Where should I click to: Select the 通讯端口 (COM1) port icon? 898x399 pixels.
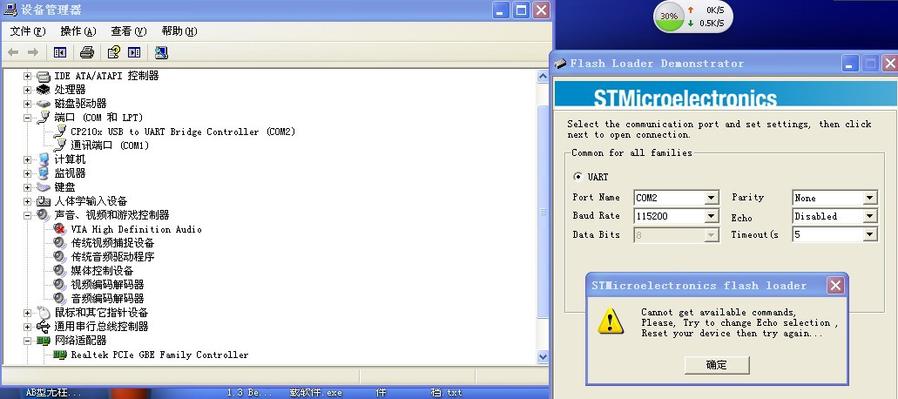click(x=60, y=146)
